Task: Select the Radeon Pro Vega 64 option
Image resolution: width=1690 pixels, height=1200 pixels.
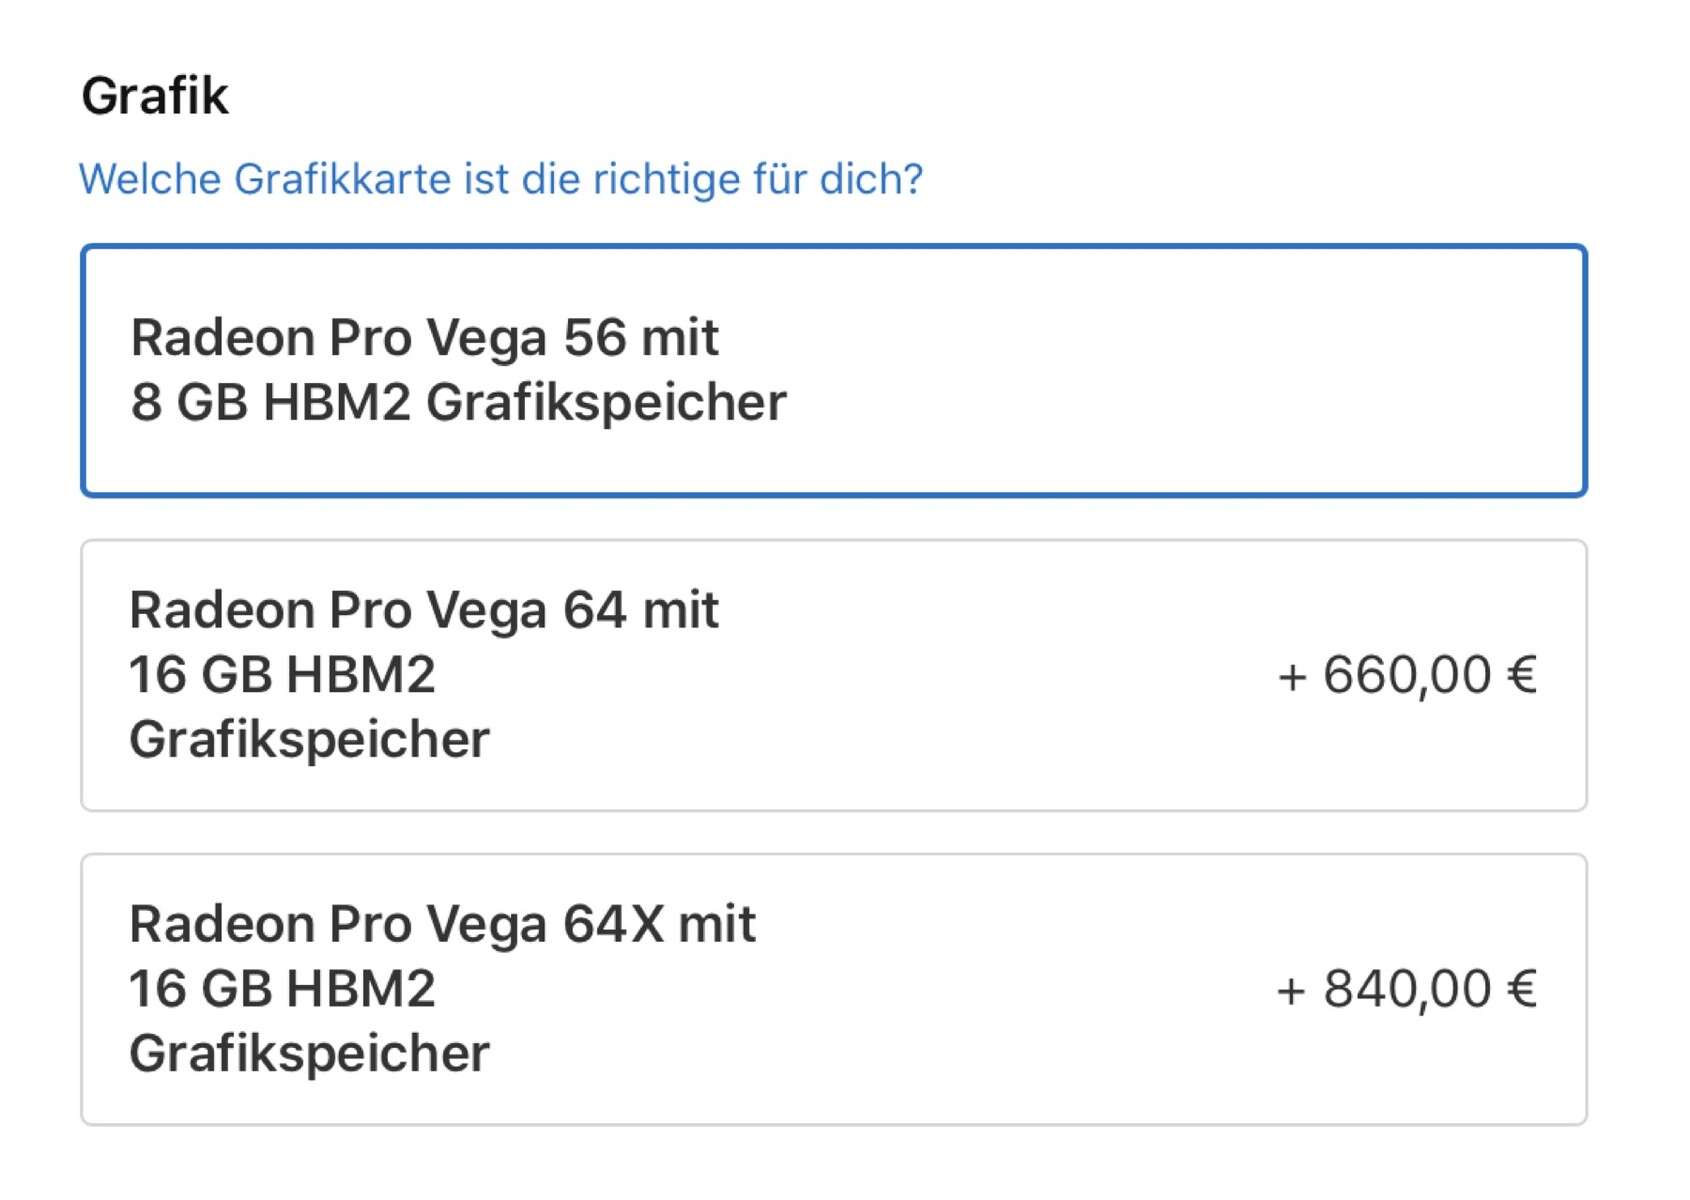Action: pyautogui.click(x=832, y=675)
